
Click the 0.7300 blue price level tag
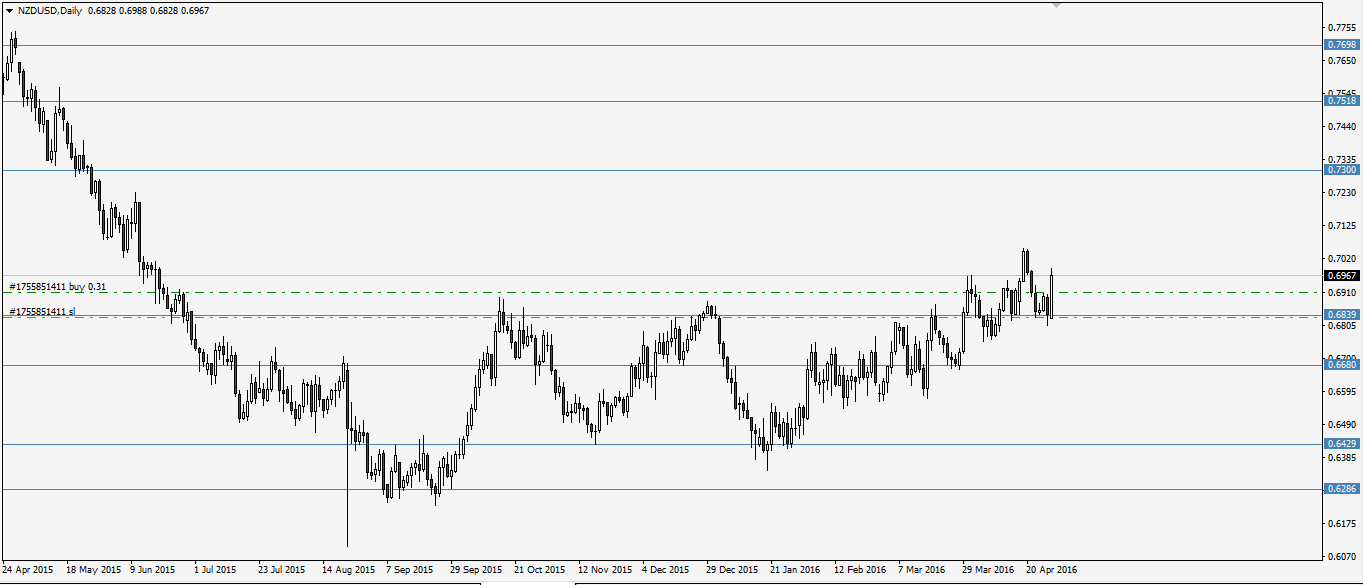coord(1341,170)
